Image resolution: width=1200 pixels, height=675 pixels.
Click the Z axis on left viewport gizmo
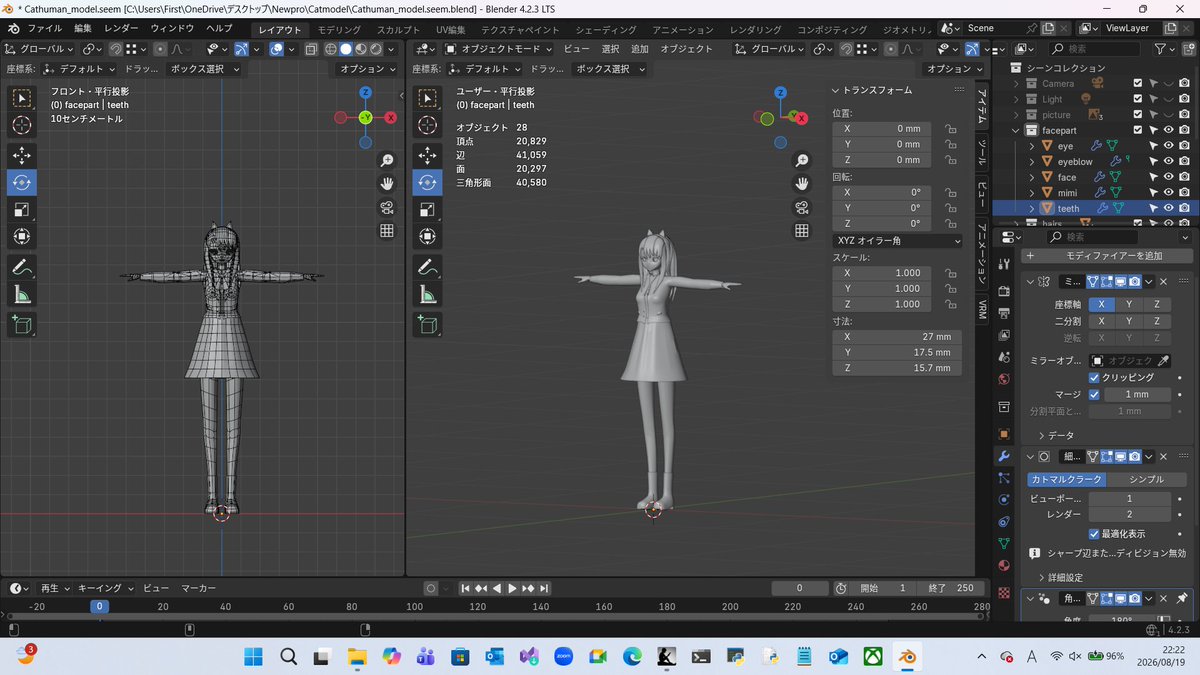366,92
